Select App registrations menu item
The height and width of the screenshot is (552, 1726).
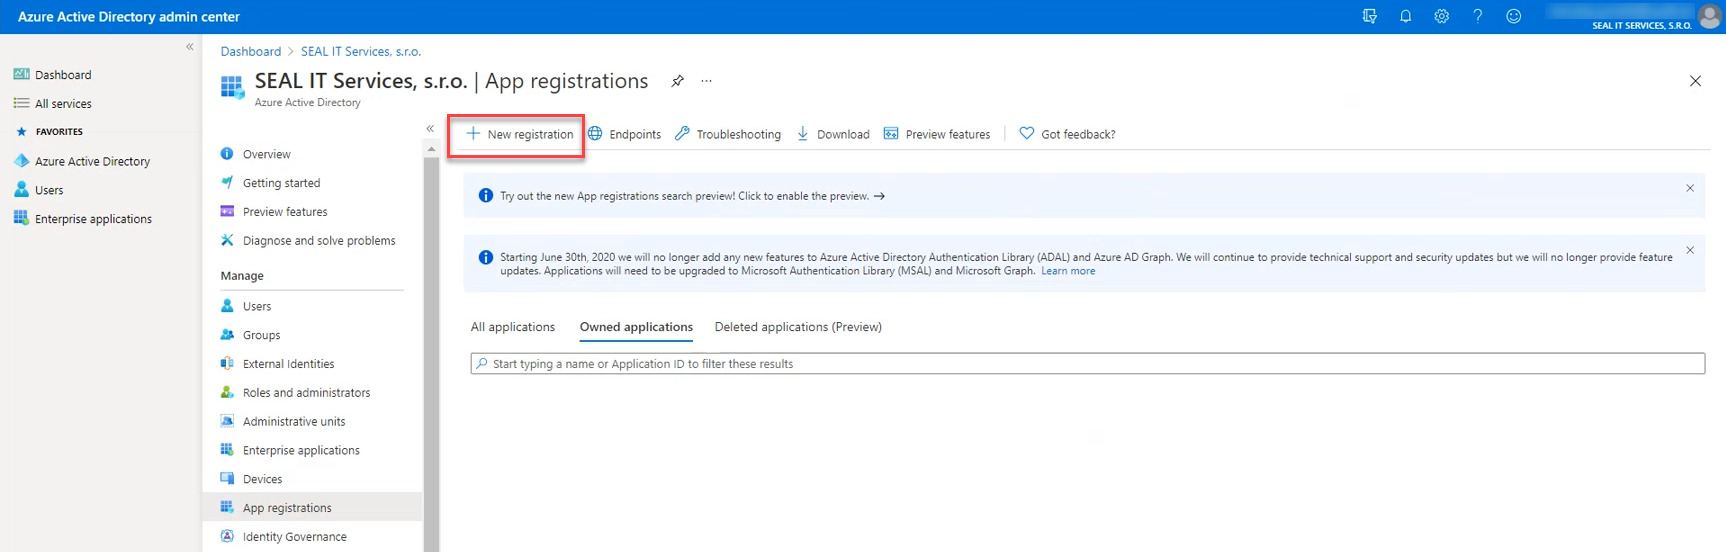(x=312, y=508)
